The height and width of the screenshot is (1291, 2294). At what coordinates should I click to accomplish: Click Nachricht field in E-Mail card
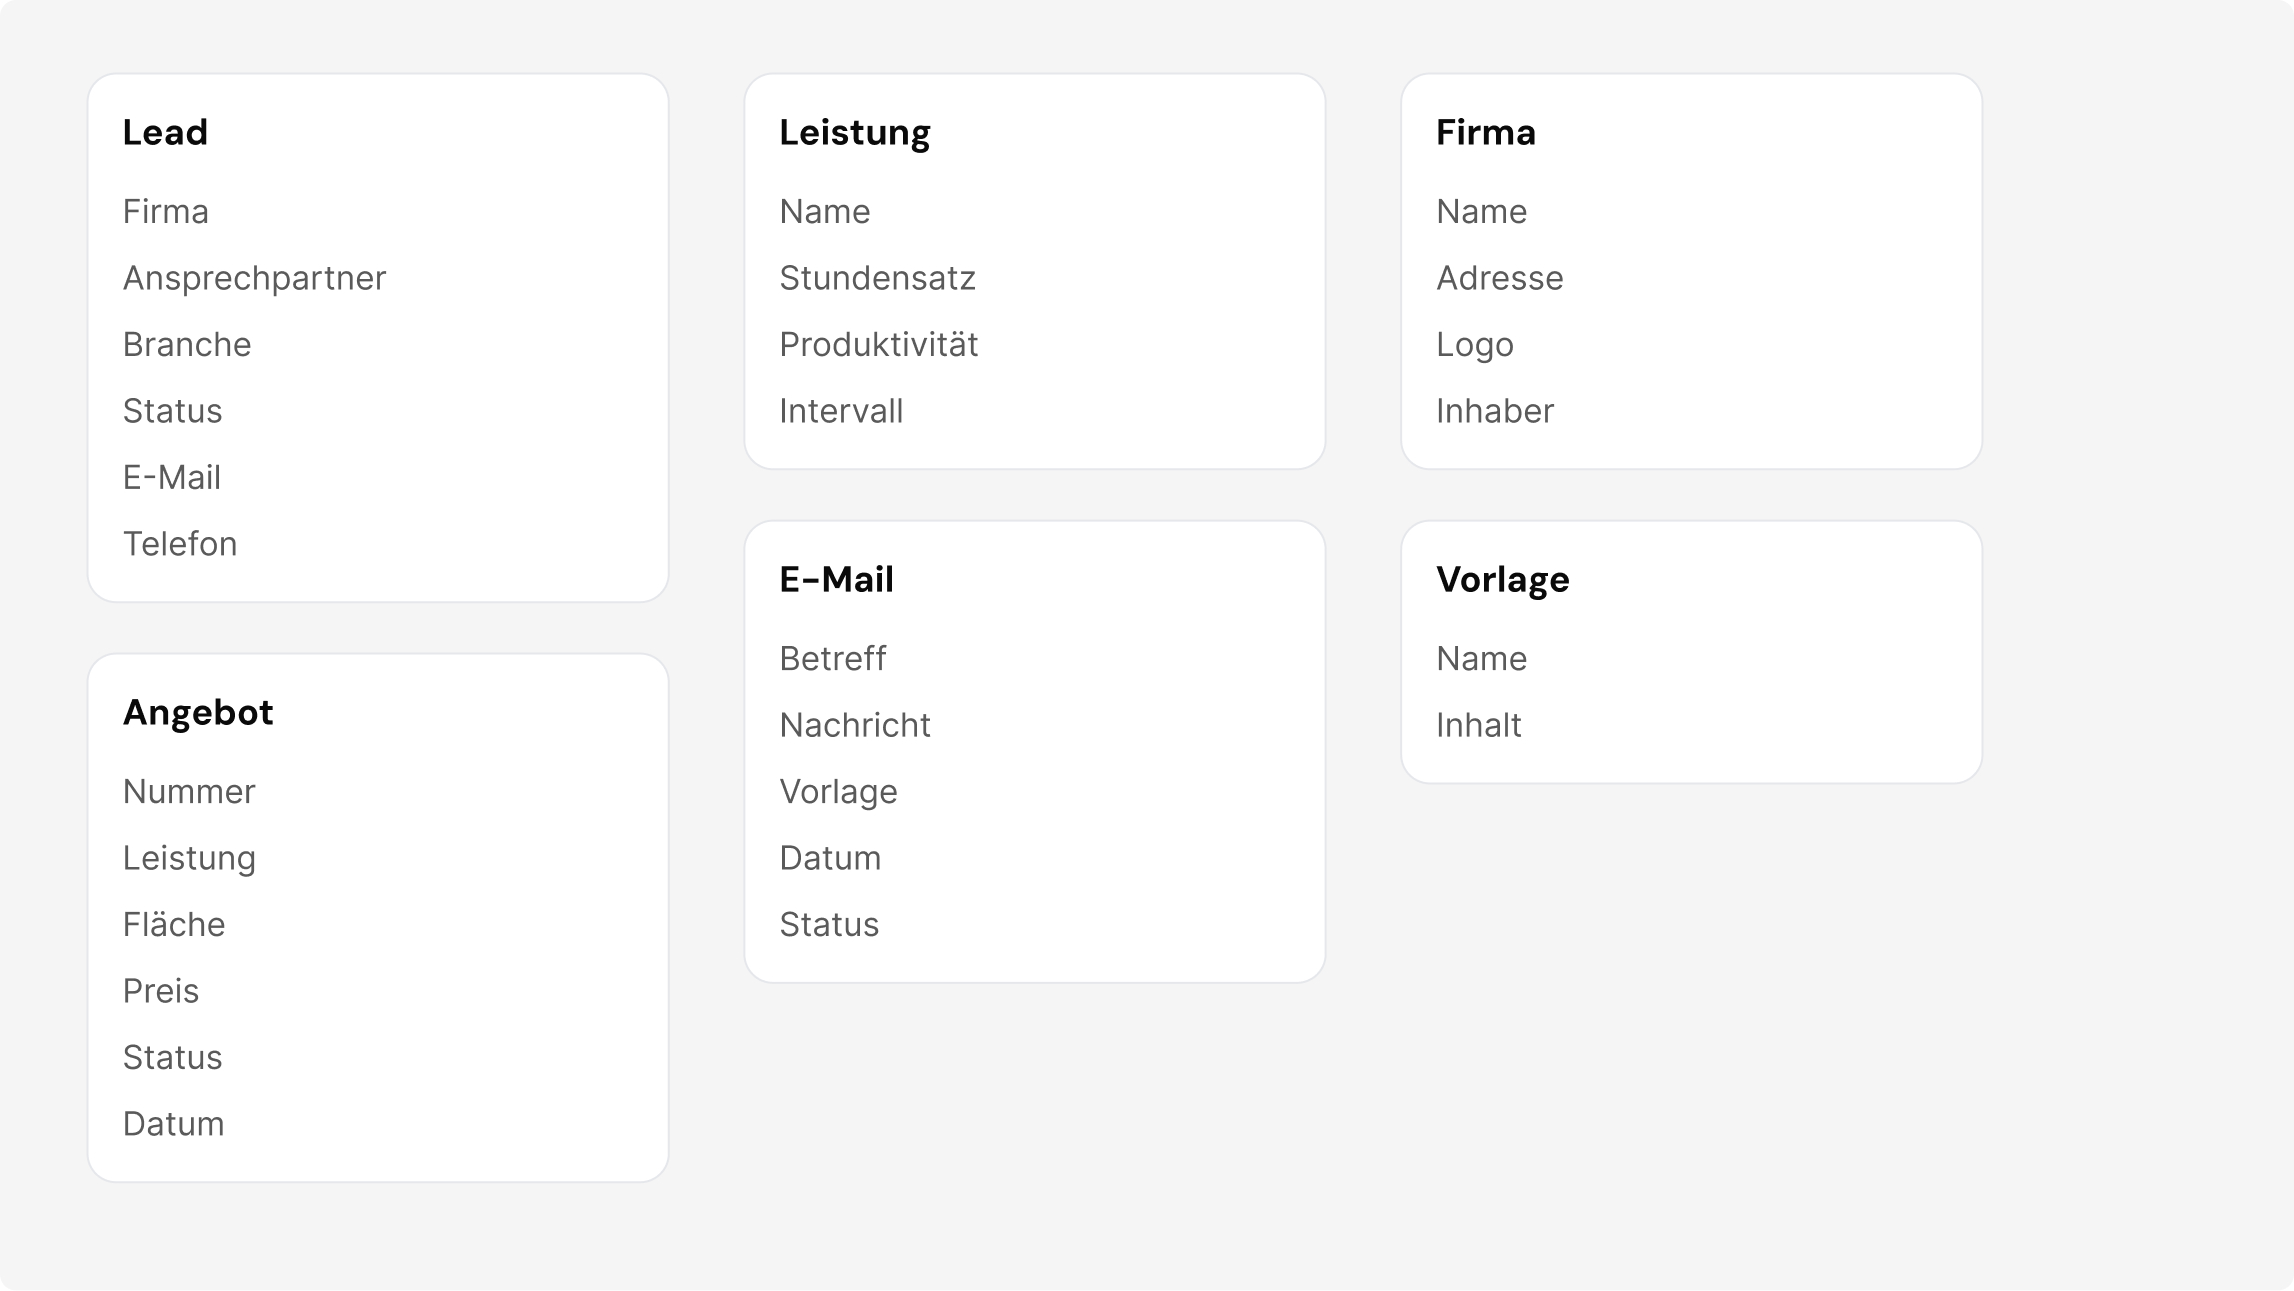point(855,725)
